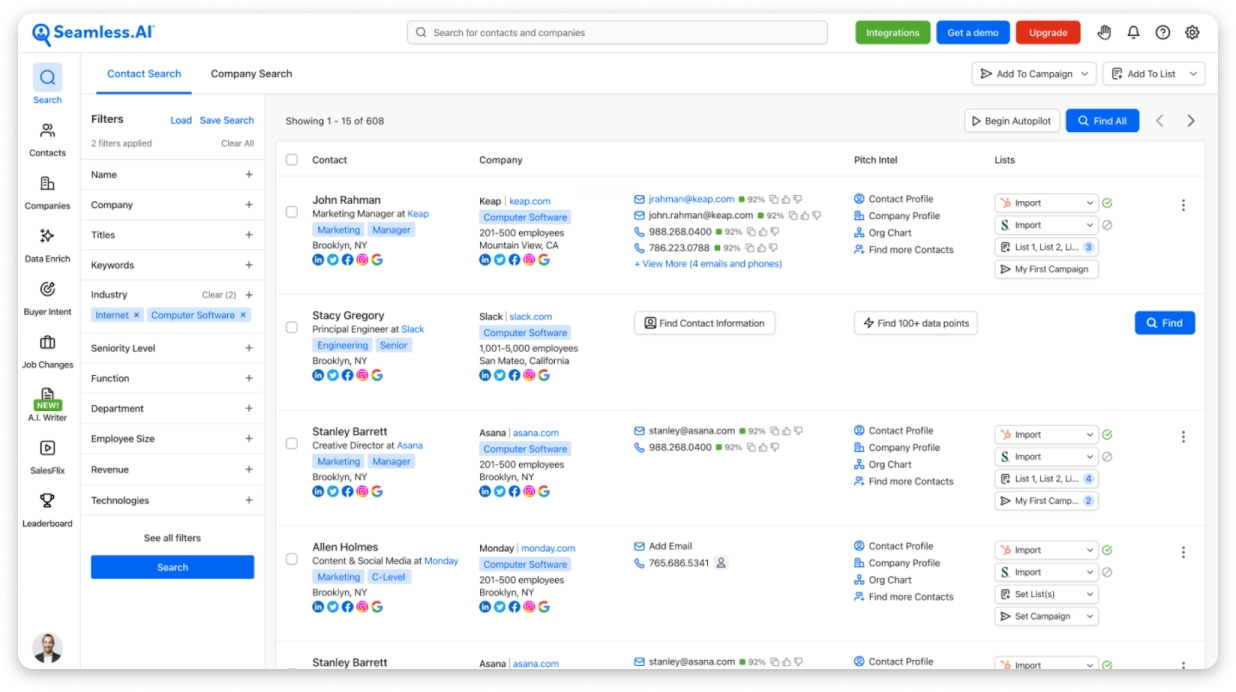Click the Upgrade button
The width and height of the screenshot is (1236, 692).
(x=1048, y=32)
